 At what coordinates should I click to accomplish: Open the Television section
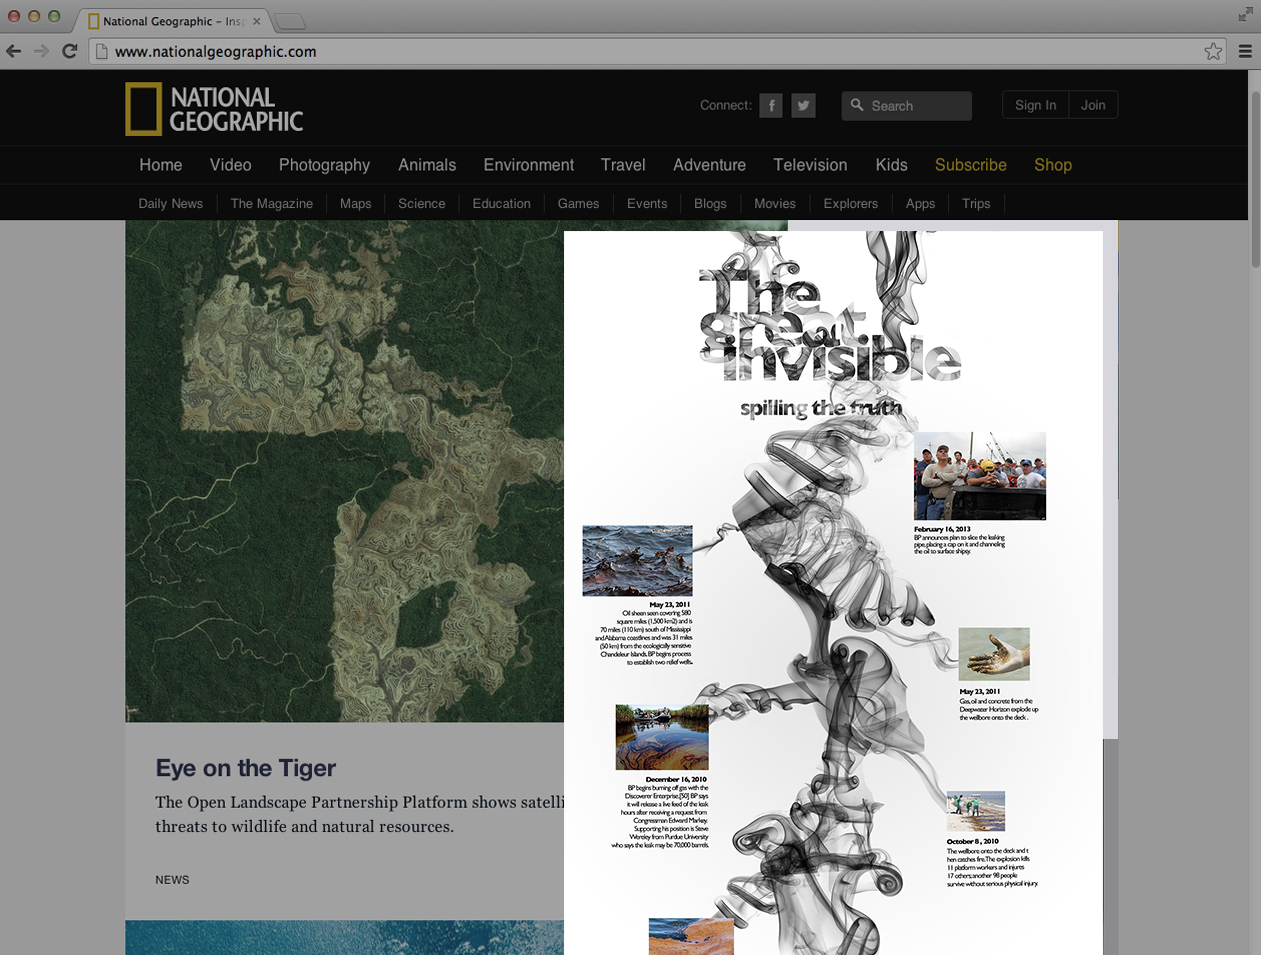click(810, 165)
